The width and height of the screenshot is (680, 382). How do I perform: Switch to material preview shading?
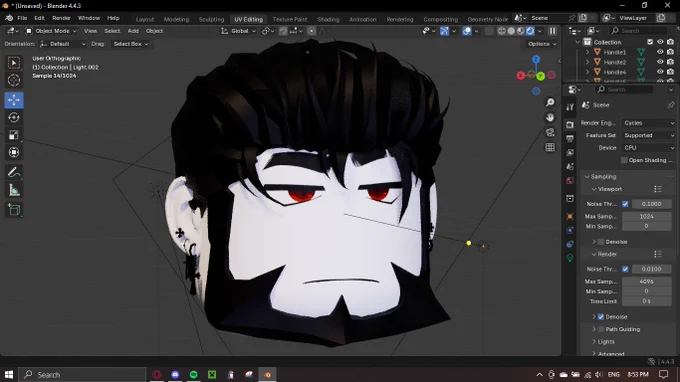click(x=521, y=31)
